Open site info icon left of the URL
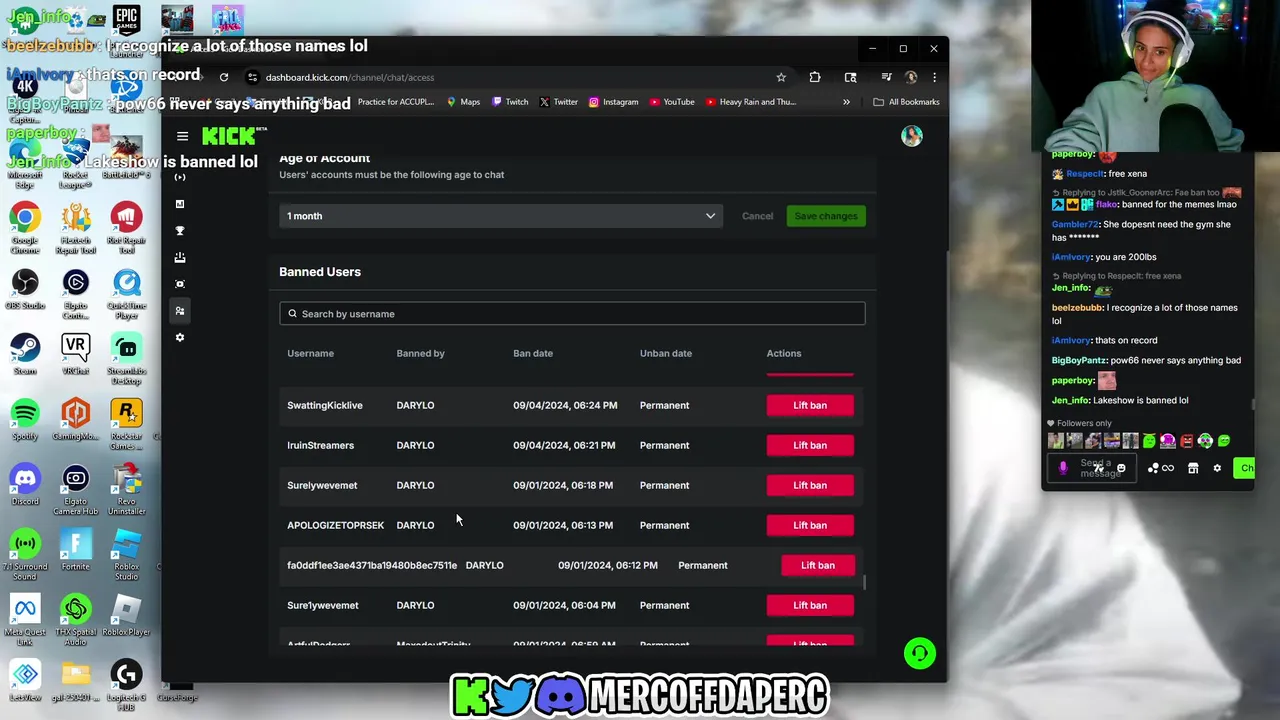Viewport: 1280px width, 720px height. (253, 77)
